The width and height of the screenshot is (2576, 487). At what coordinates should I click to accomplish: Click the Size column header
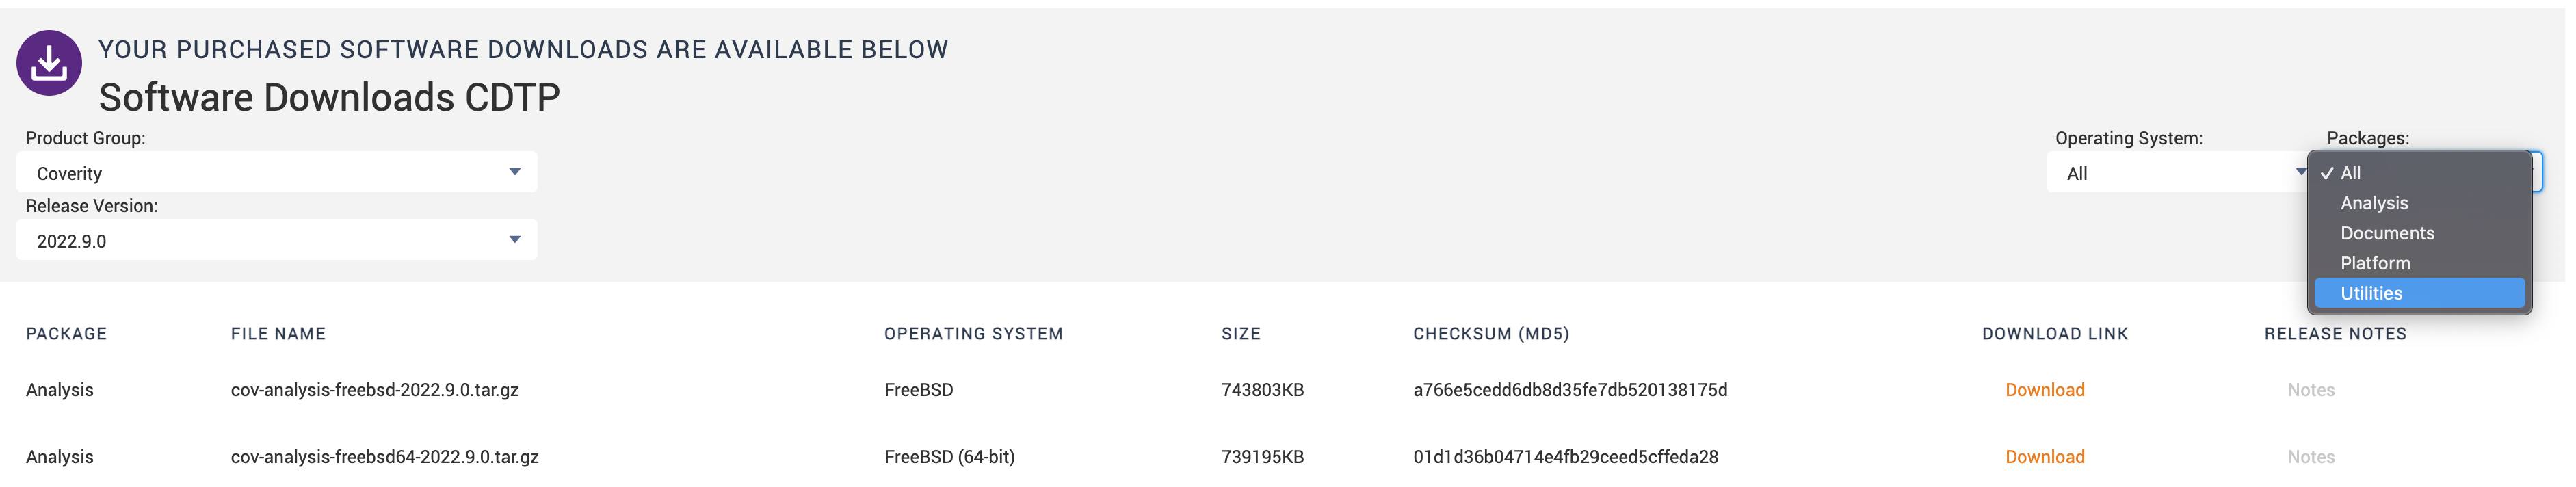[1240, 334]
